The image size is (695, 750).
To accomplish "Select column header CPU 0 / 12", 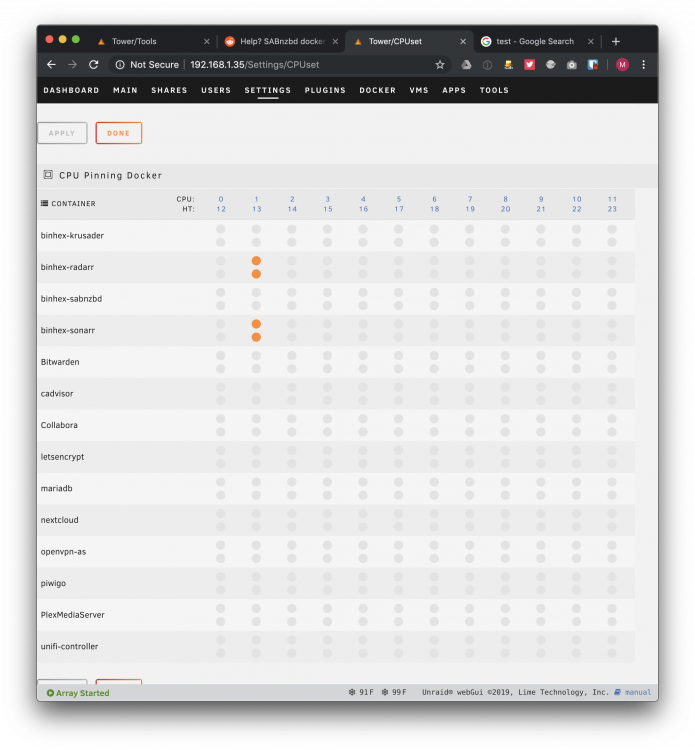I will pyautogui.click(x=221, y=204).
